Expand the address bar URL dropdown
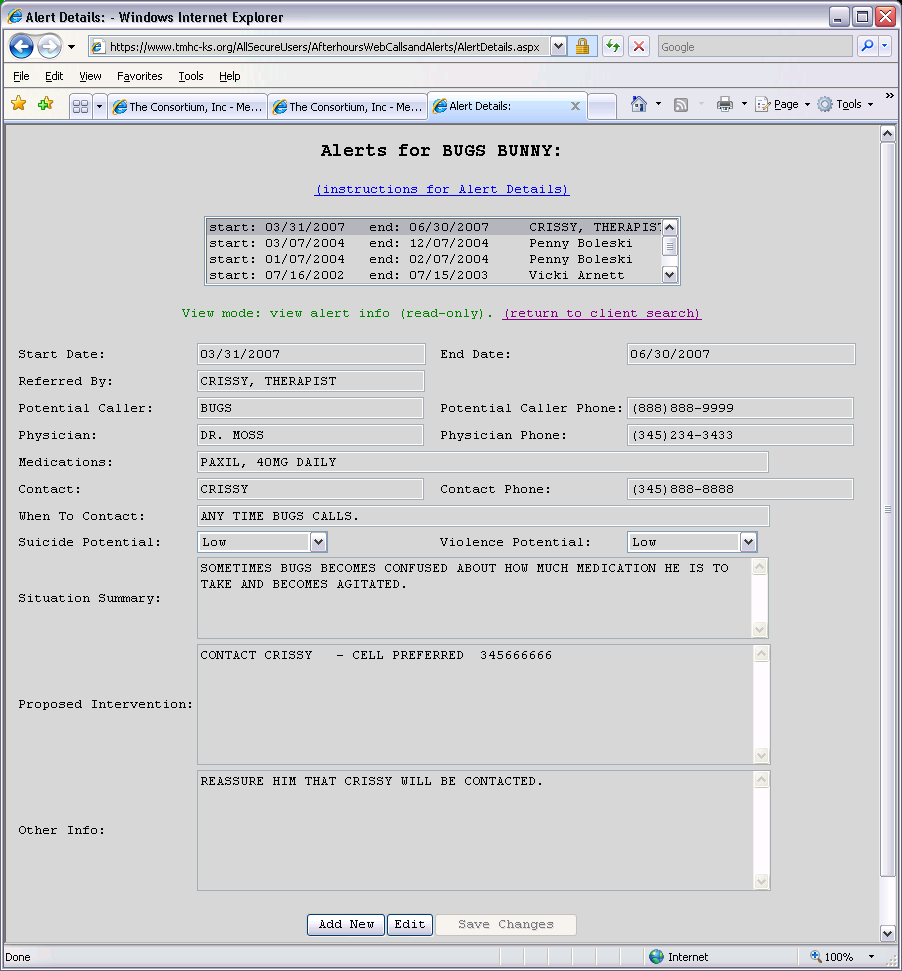Screen dimensions: 902x971 click(558, 46)
